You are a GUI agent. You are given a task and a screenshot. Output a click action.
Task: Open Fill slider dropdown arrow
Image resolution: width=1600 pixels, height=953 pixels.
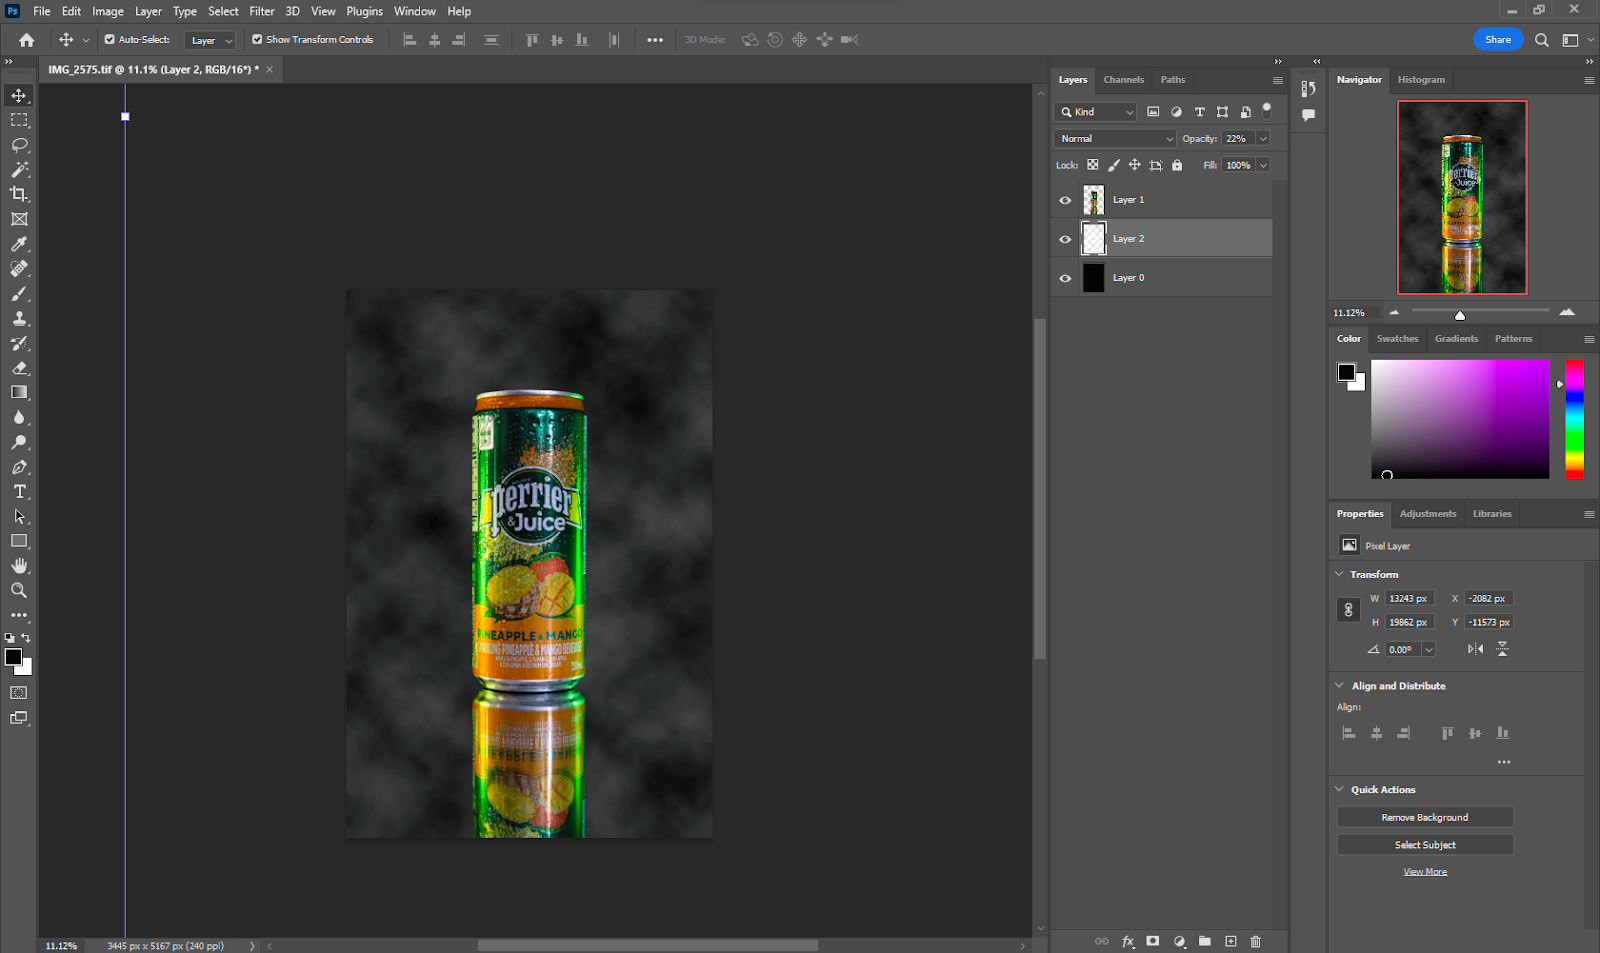[1263, 165]
